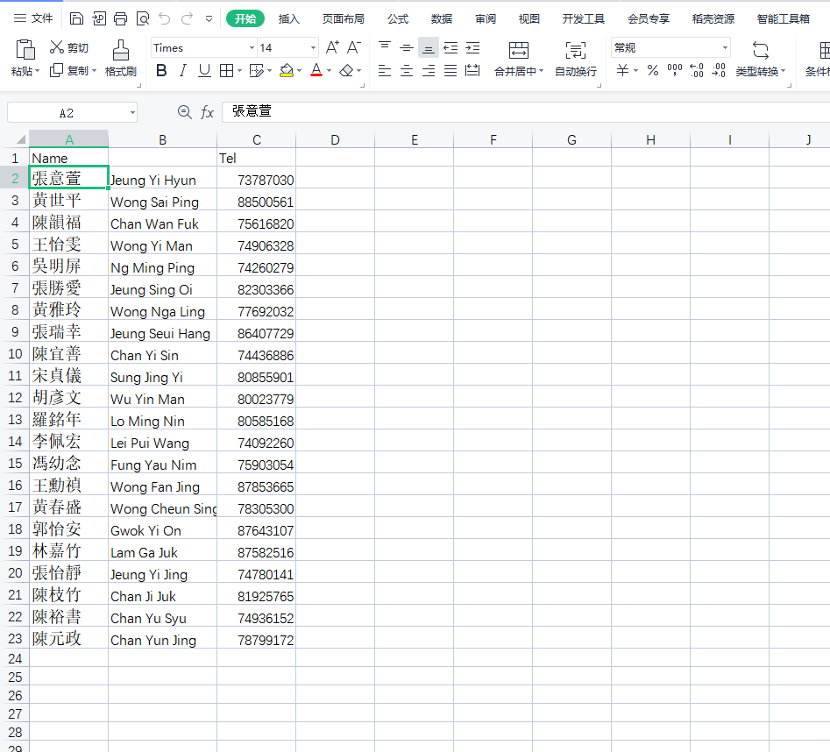Screen dimensions: 830x752
Task: Toggle Bold formatting
Action: pyautogui.click(x=161, y=70)
